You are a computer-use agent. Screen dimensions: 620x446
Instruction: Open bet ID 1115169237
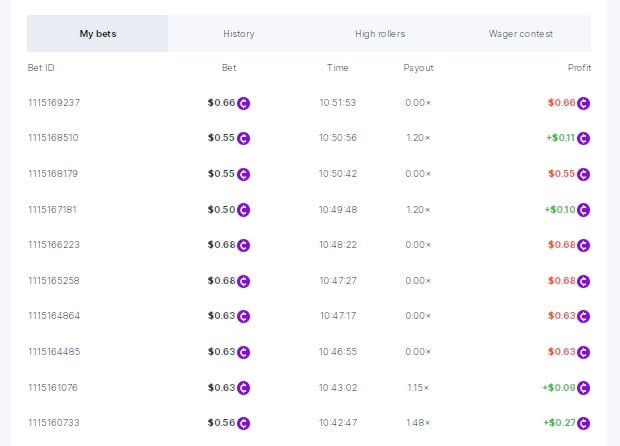point(53,103)
